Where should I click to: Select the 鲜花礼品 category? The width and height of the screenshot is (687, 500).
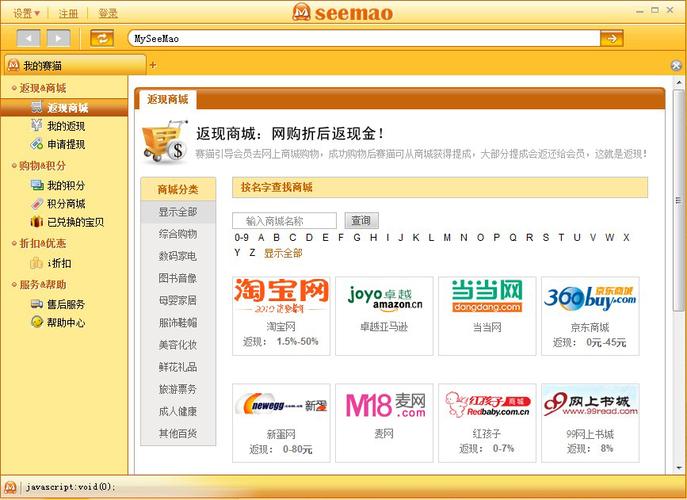[x=178, y=367]
